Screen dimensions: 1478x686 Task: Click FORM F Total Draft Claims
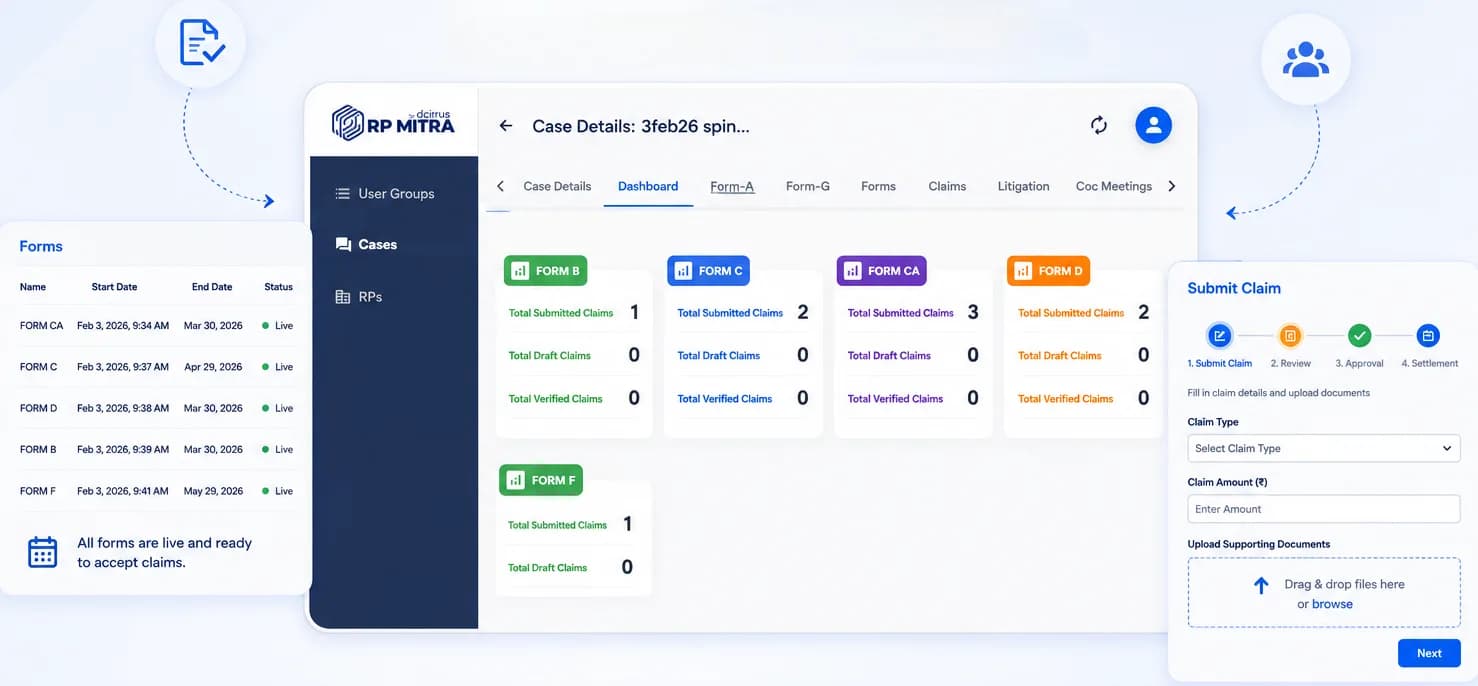tap(547, 568)
